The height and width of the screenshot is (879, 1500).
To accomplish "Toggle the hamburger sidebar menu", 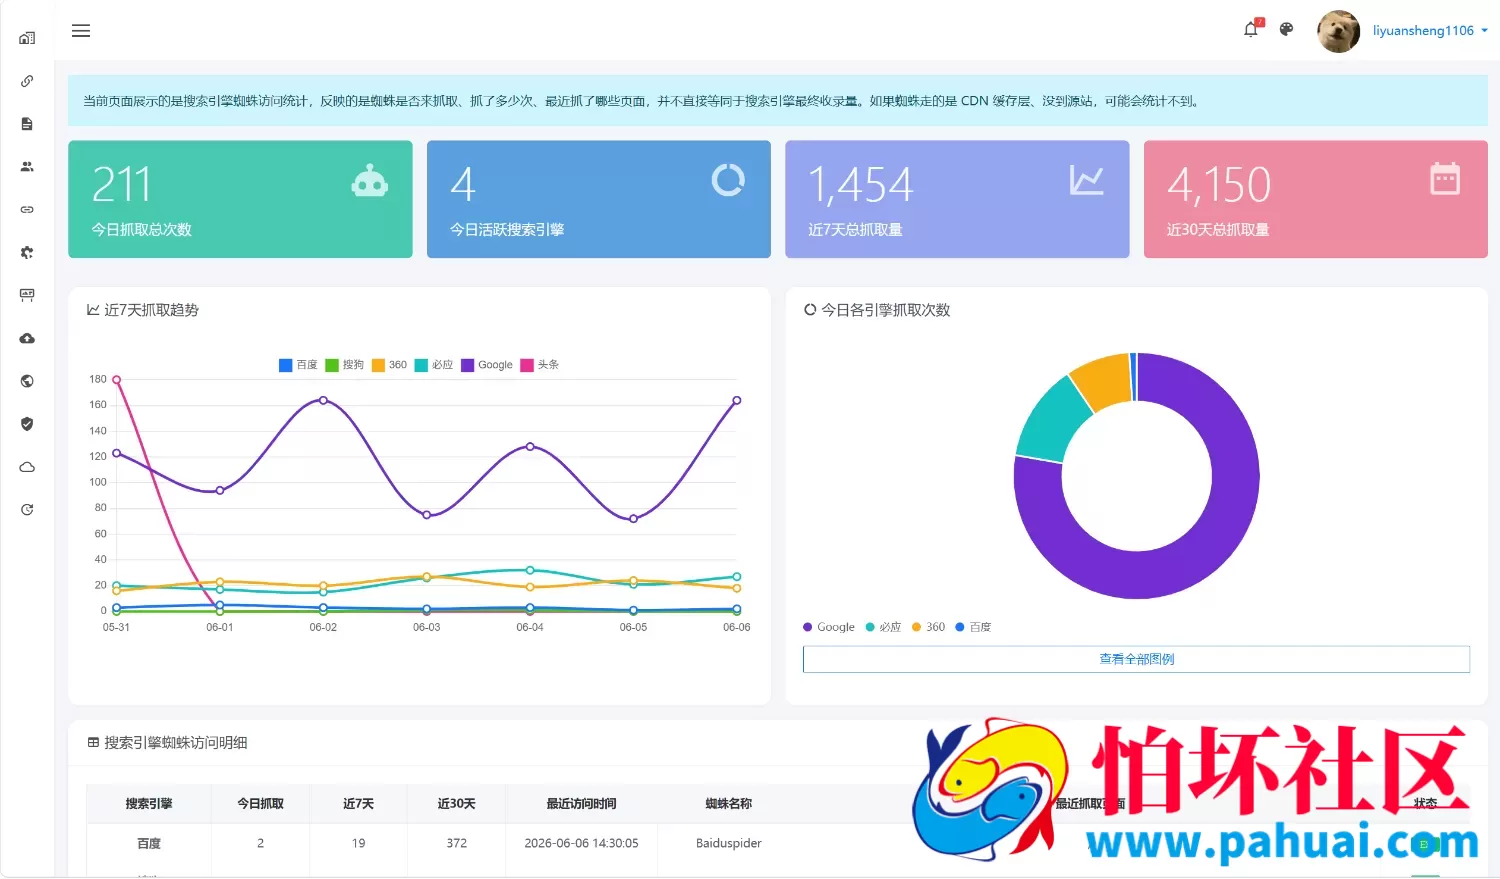I will click(81, 31).
